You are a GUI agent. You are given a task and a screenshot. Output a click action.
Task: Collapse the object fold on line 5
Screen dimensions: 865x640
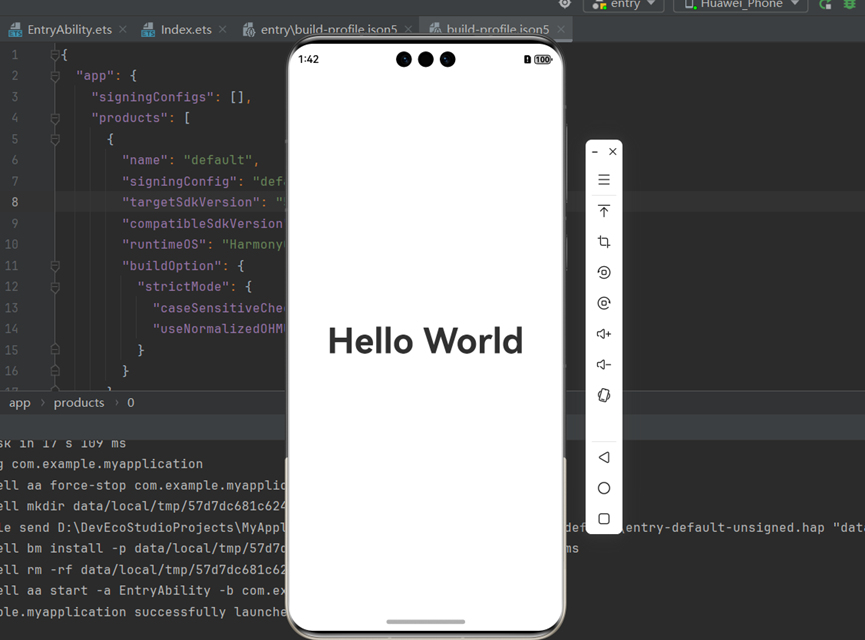(x=55, y=139)
